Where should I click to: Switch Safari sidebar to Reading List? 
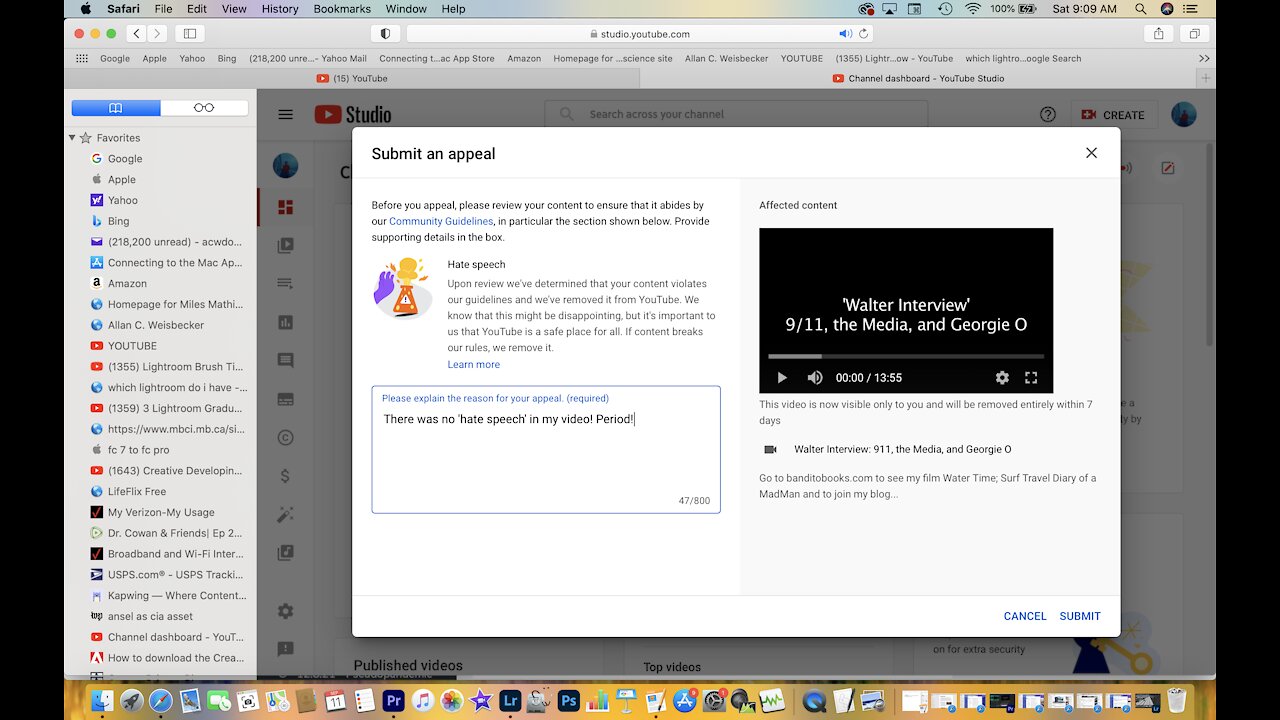[x=204, y=108]
